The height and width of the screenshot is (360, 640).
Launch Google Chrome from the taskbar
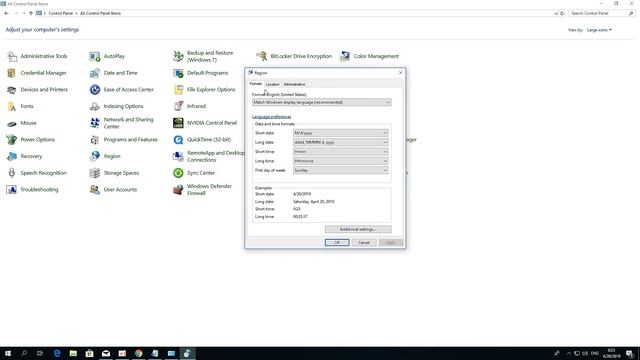click(x=138, y=353)
